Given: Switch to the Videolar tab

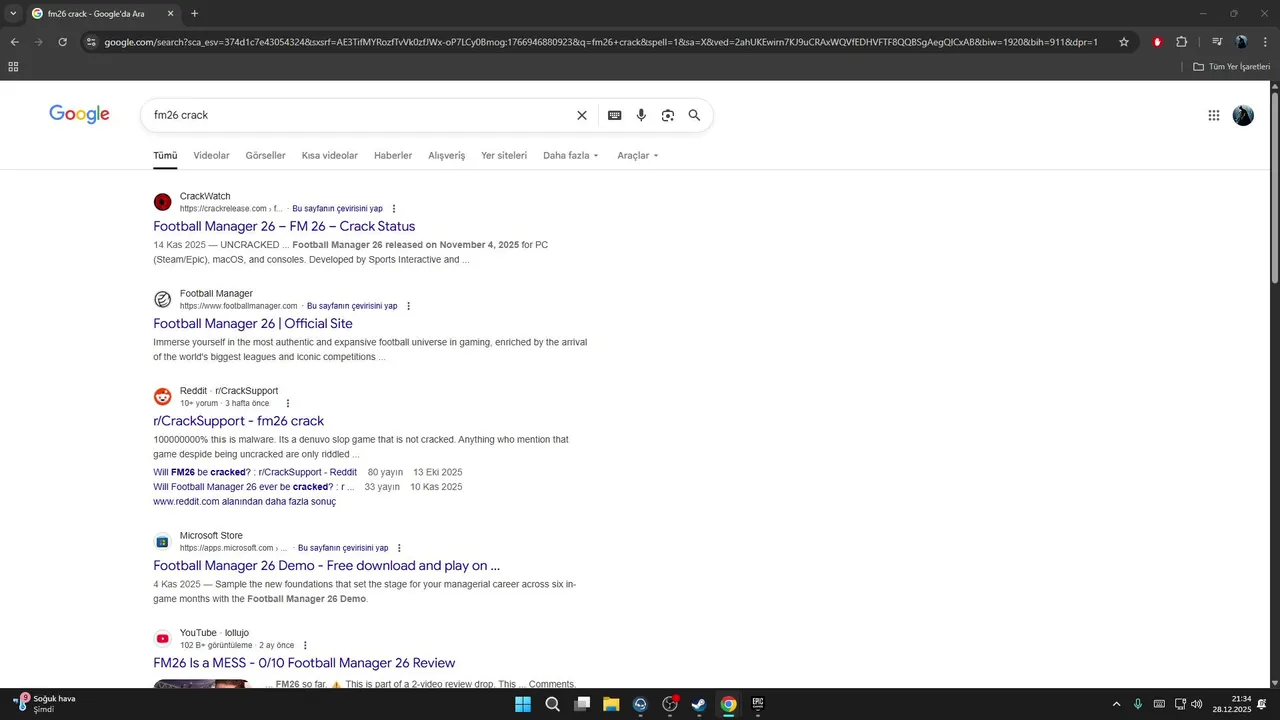Looking at the screenshot, I should click(211, 156).
